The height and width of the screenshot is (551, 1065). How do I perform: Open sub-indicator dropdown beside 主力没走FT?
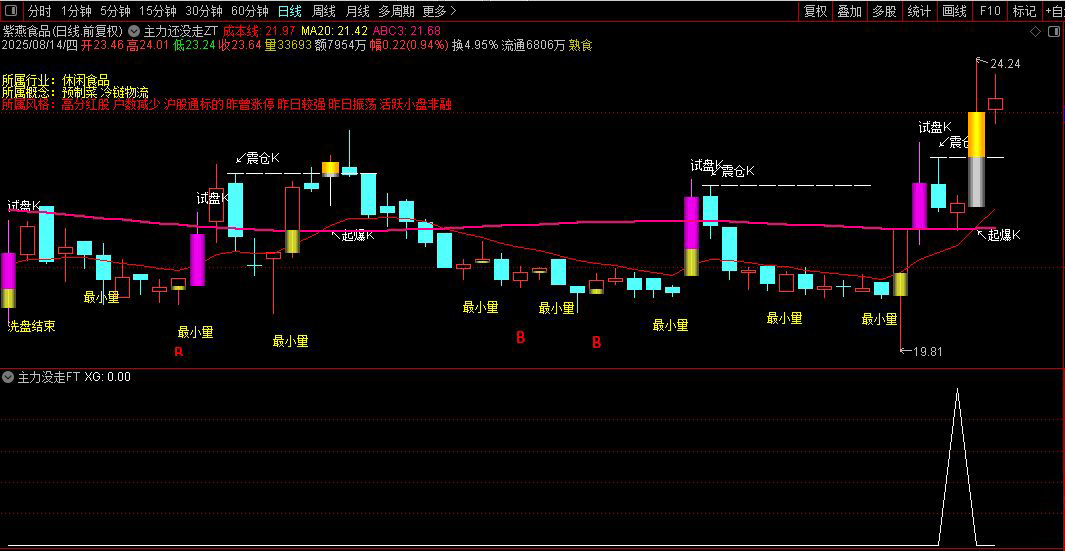[8, 376]
